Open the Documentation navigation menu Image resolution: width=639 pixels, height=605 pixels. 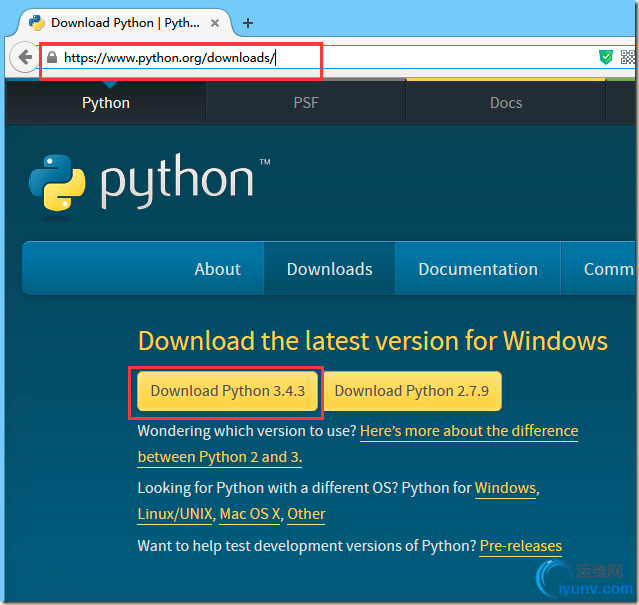(x=478, y=269)
